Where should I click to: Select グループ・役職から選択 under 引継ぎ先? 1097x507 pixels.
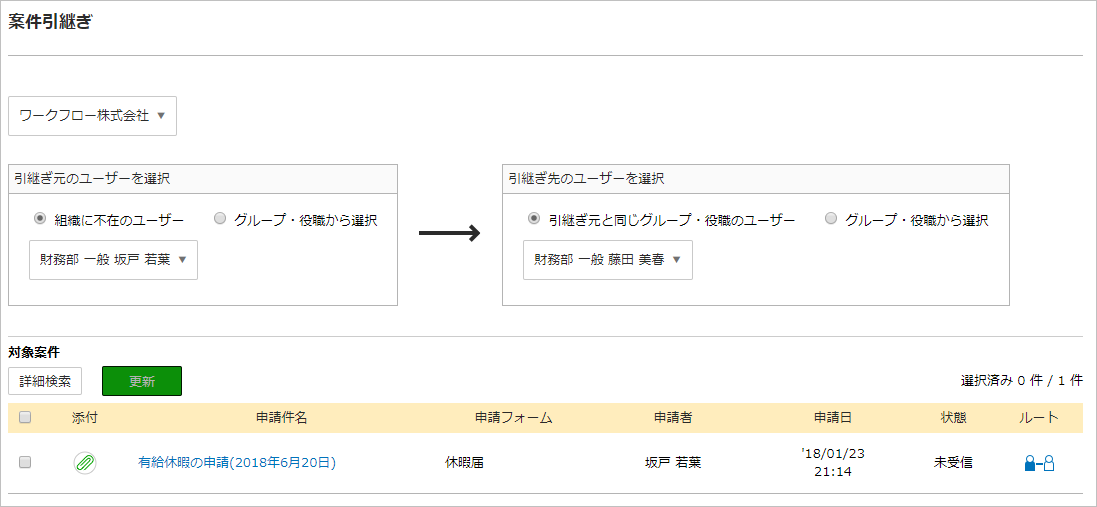tap(831, 219)
